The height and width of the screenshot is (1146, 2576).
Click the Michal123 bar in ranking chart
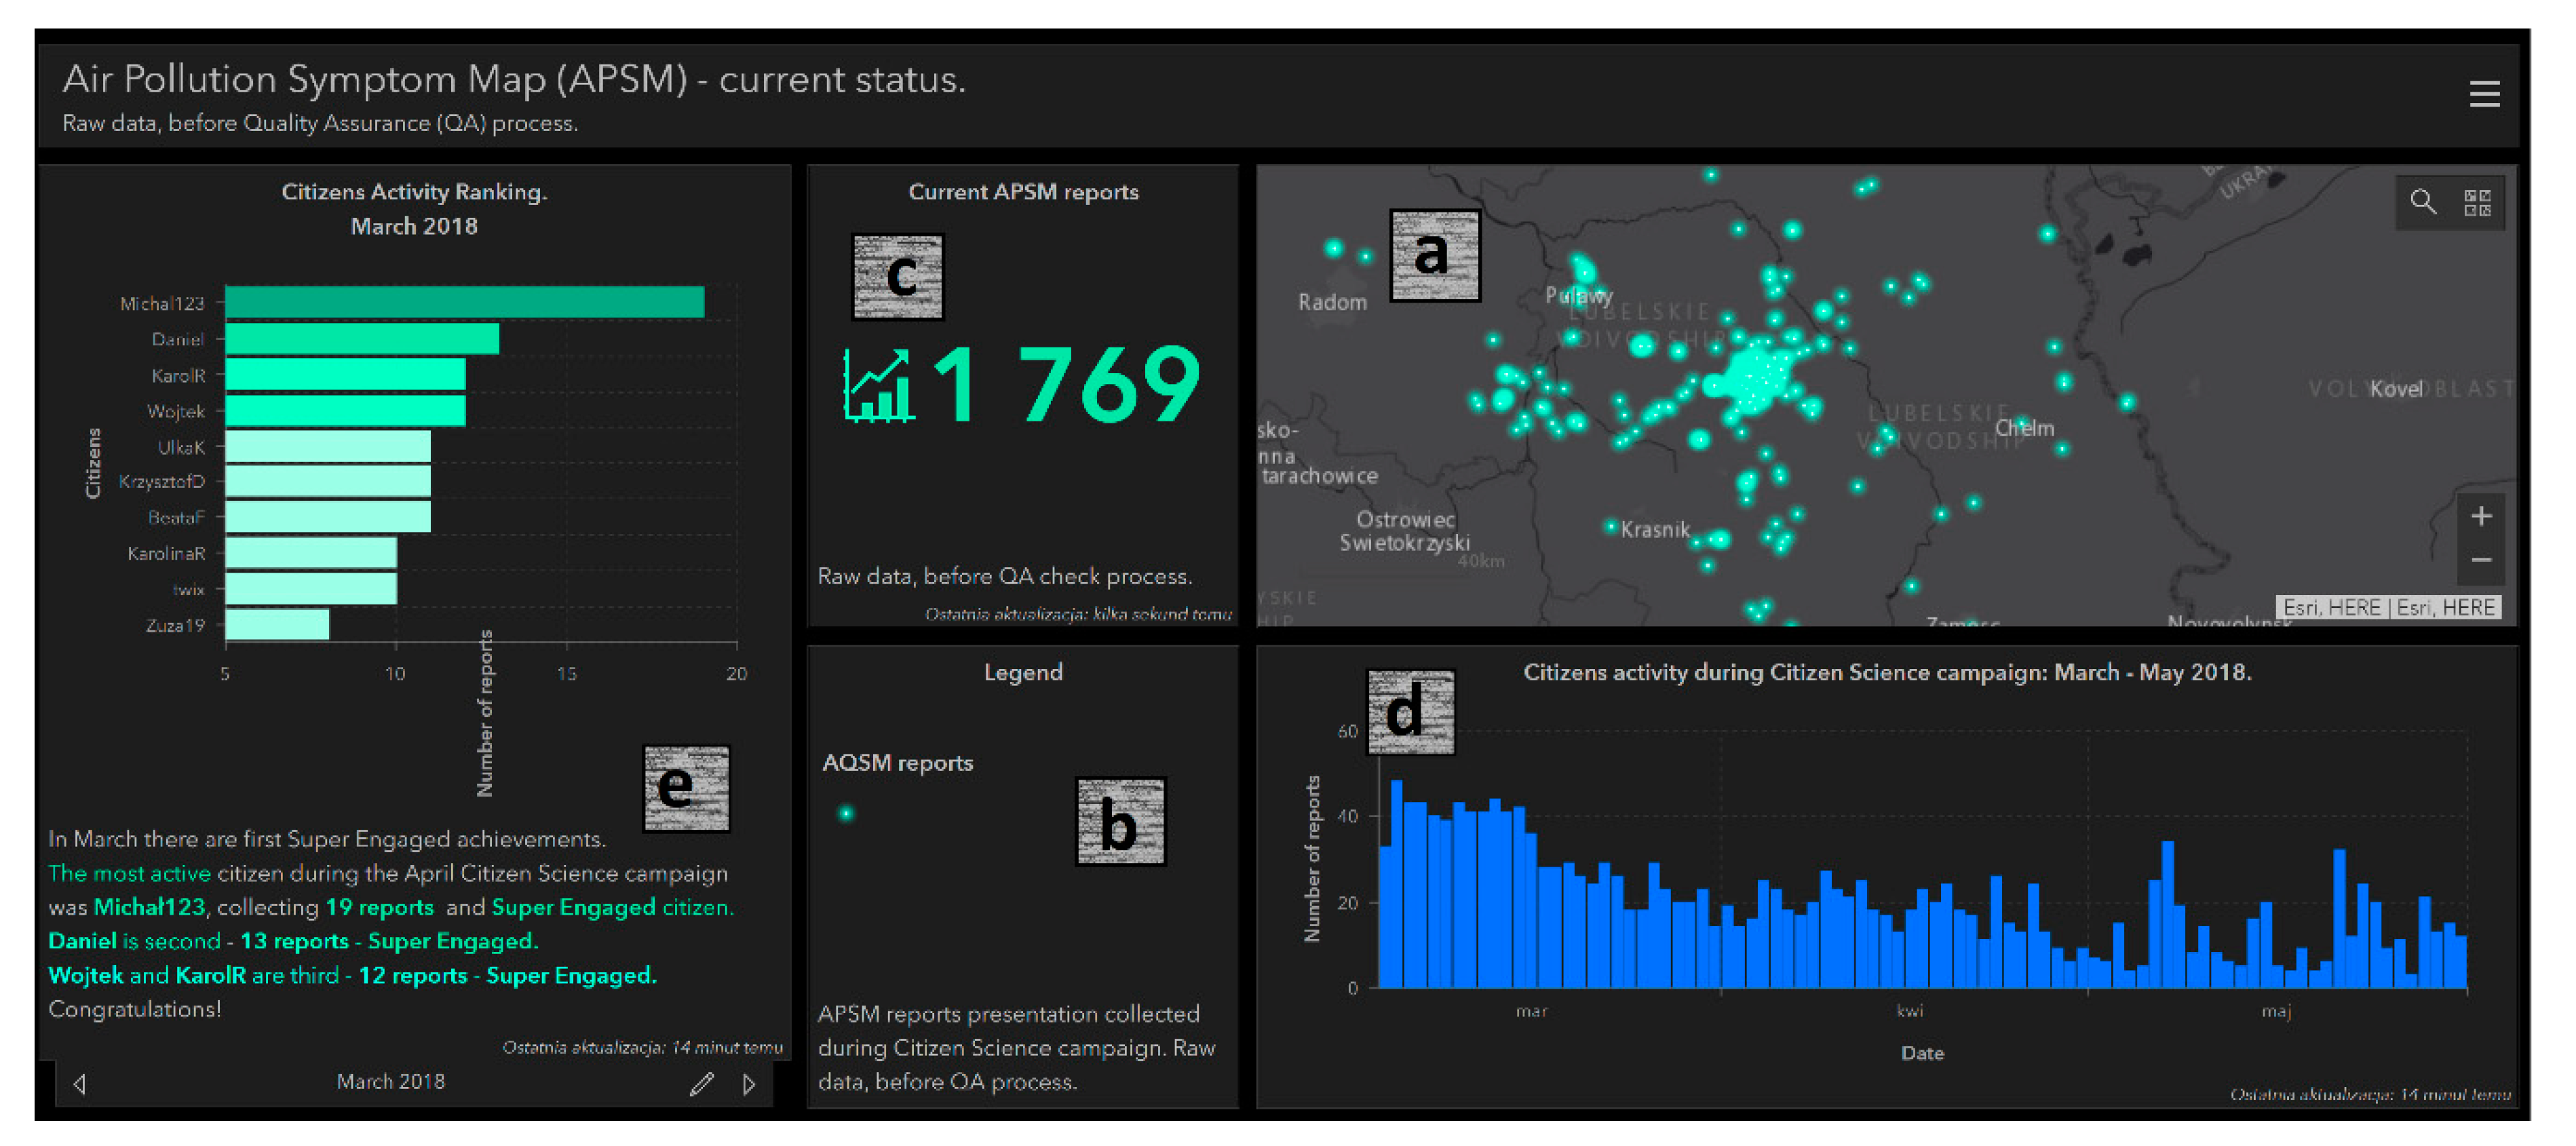(x=464, y=302)
